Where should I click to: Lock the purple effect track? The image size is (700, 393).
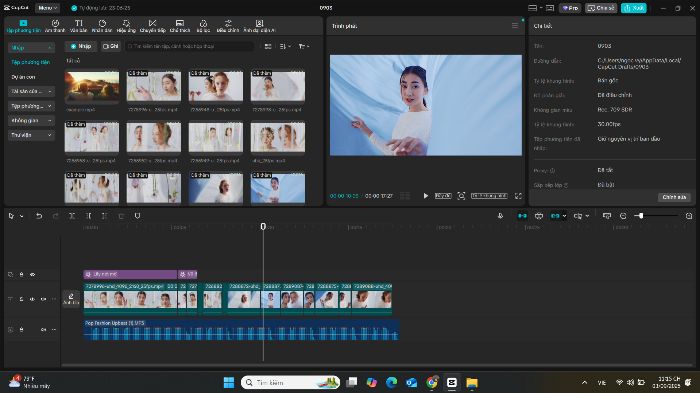21,274
